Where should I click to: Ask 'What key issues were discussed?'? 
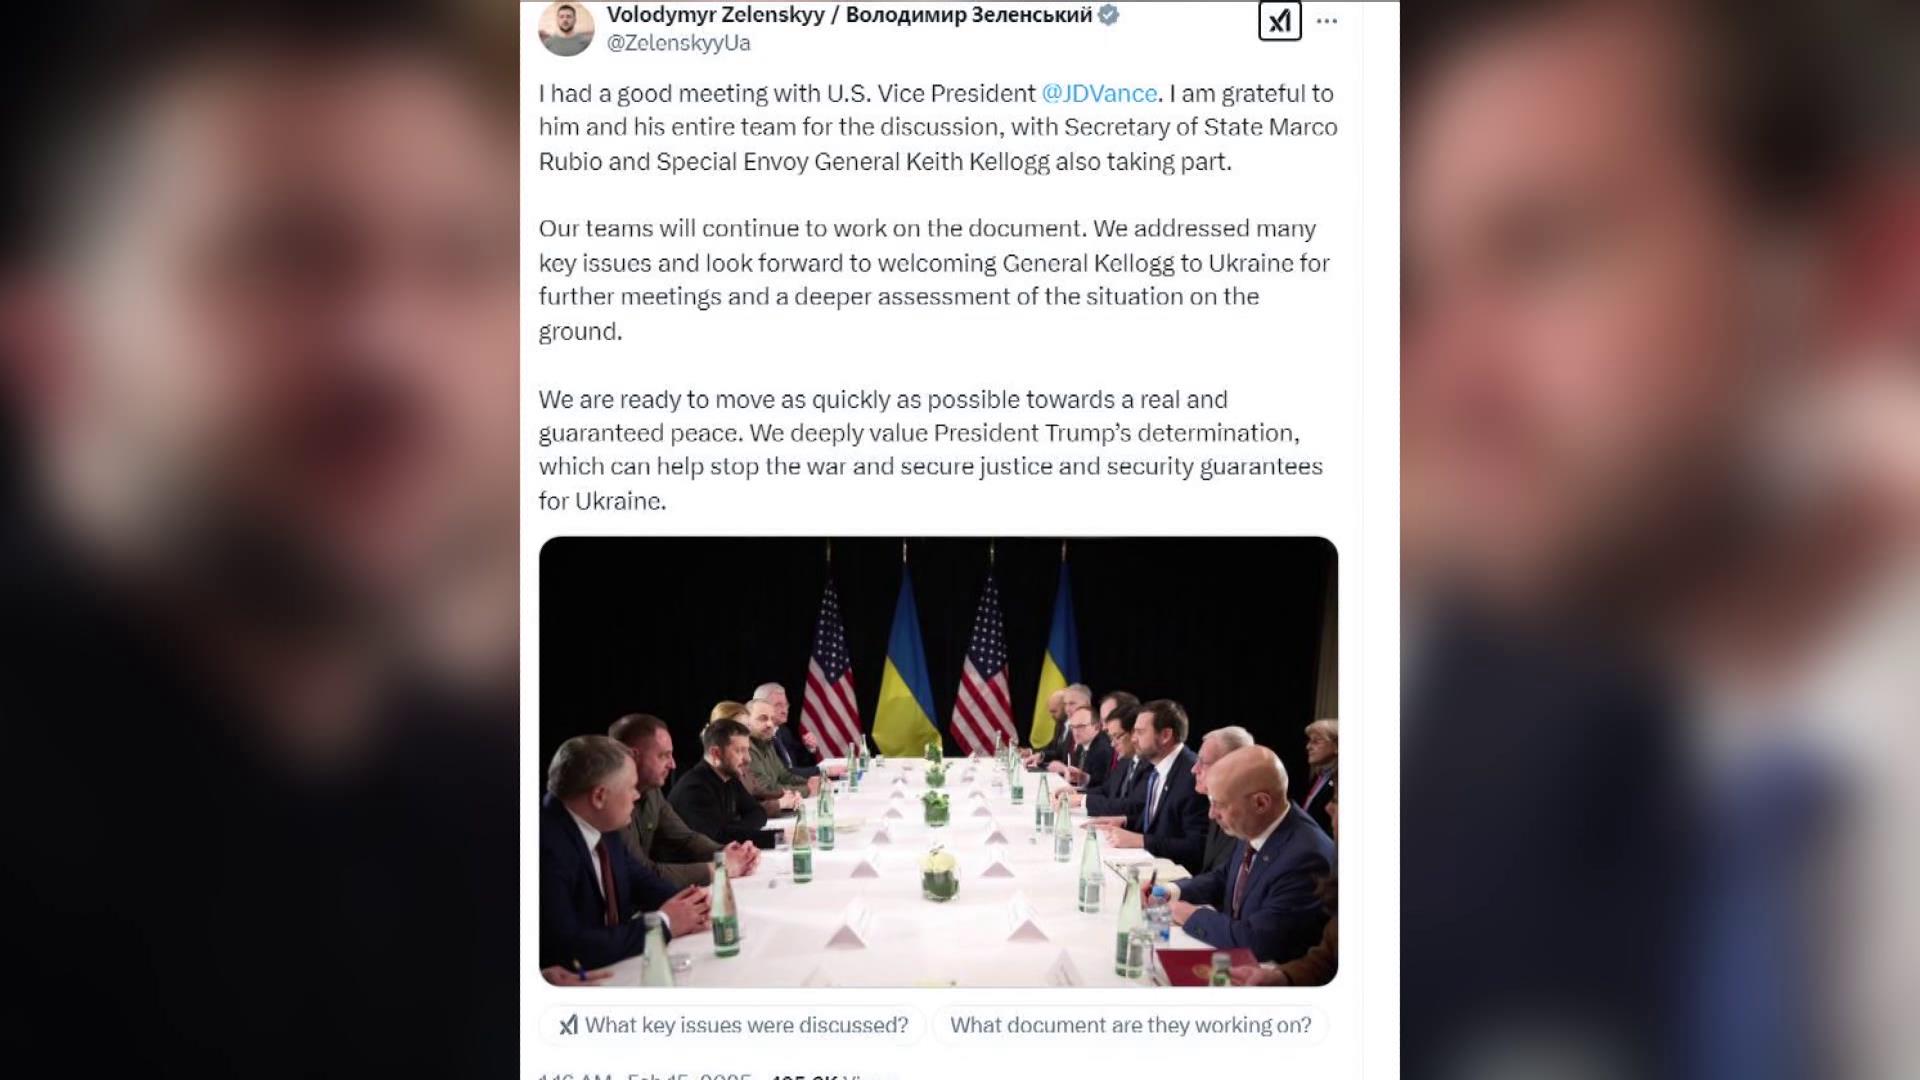pos(746,1025)
